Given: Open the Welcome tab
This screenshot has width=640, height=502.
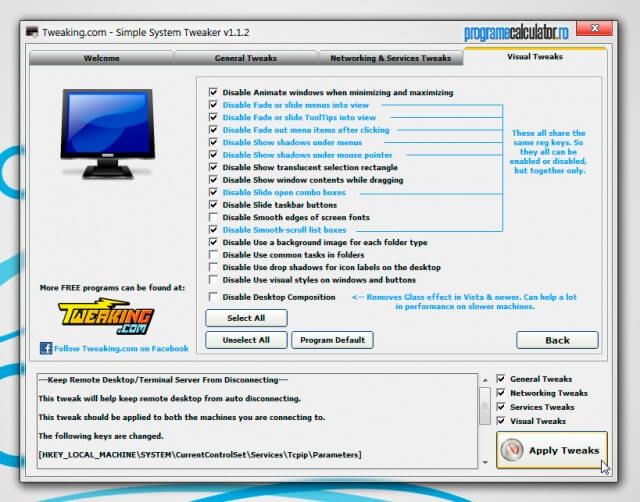Looking at the screenshot, I should click(x=102, y=58).
